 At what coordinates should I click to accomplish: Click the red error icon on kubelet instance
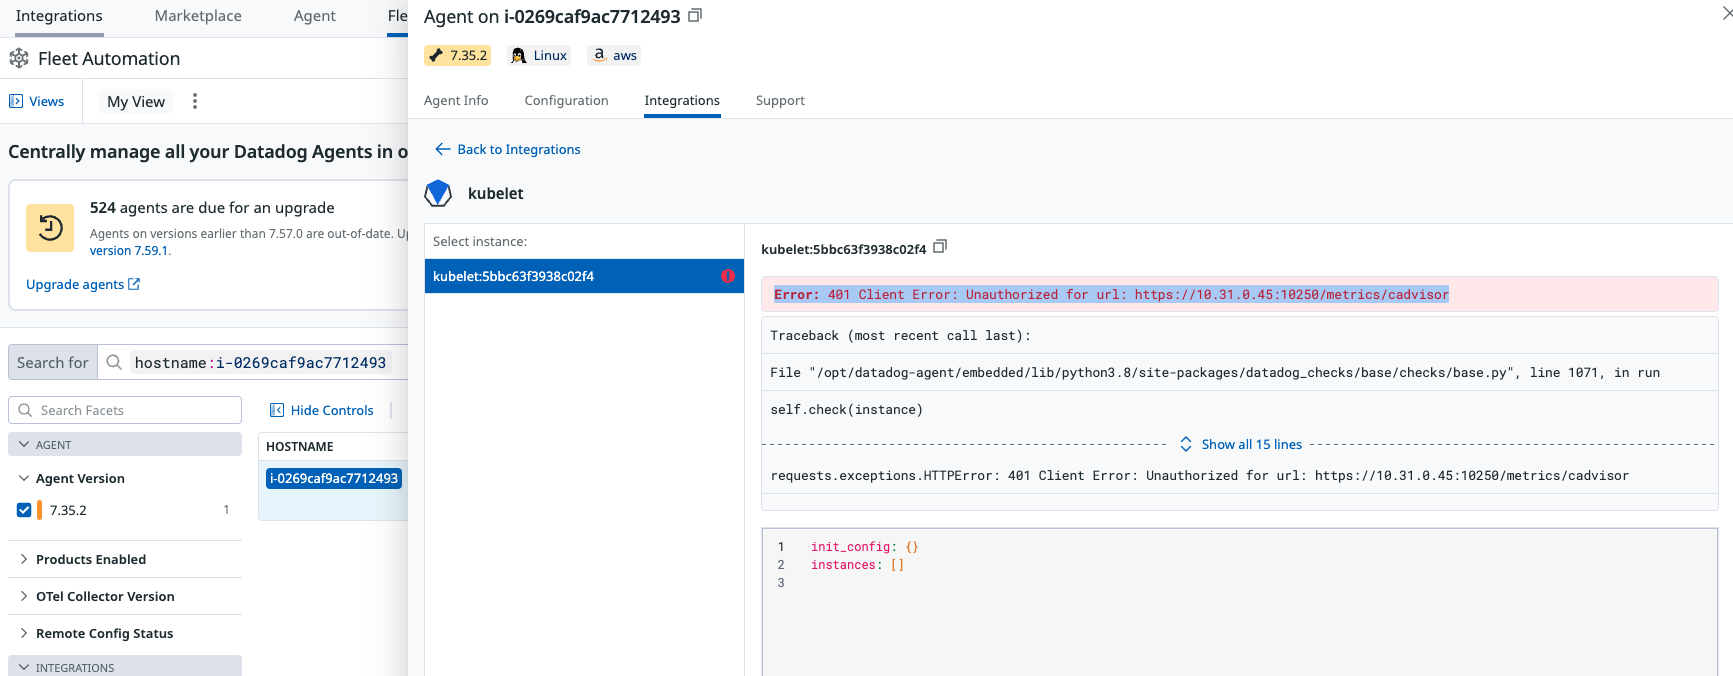728,276
